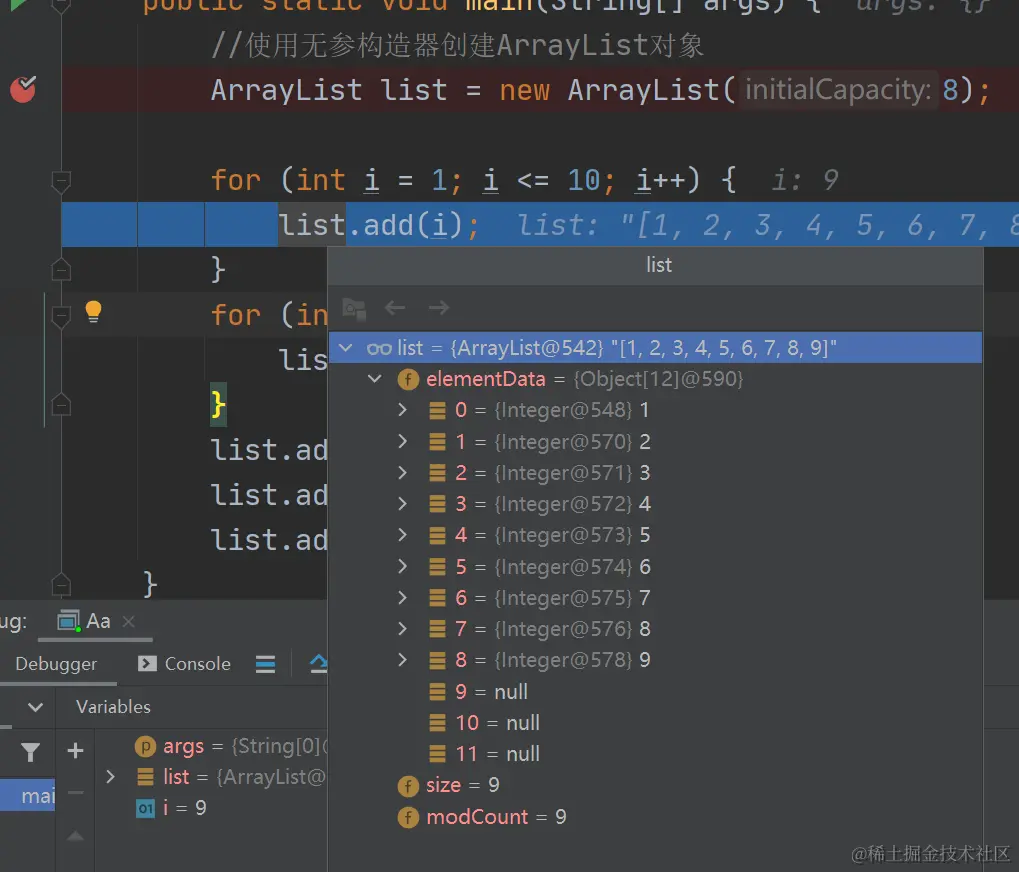This screenshot has width=1019, height=872.
Task: Click the parameter icon beside args
Action: tap(146, 747)
